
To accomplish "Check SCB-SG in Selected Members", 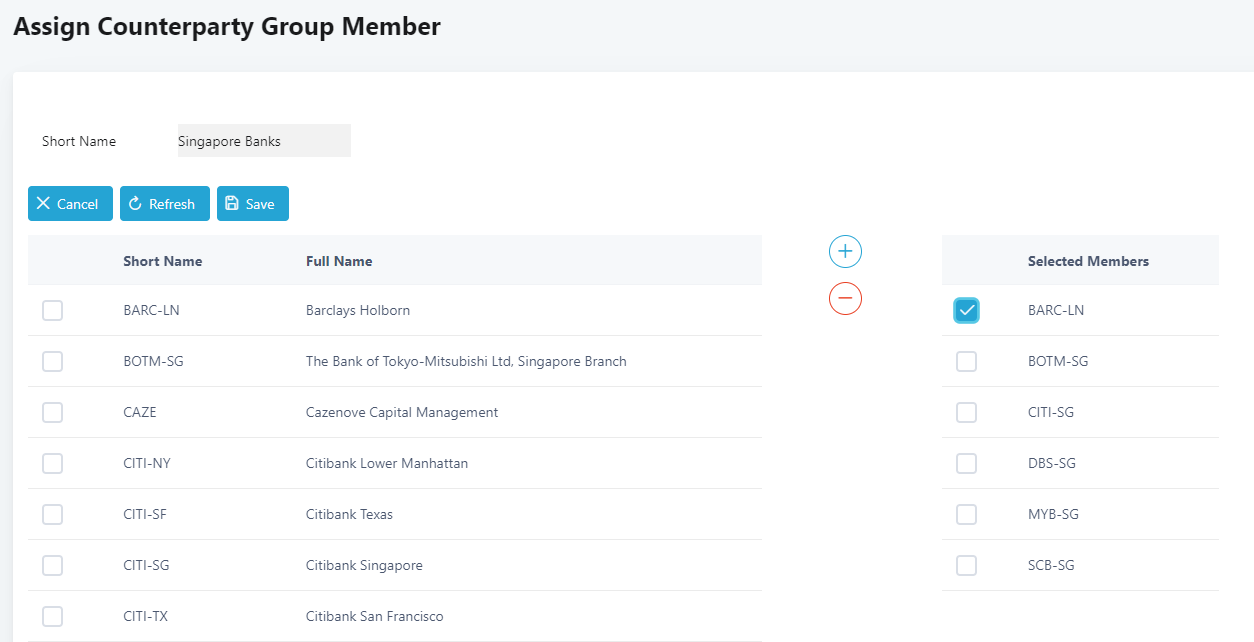I will [966, 566].
